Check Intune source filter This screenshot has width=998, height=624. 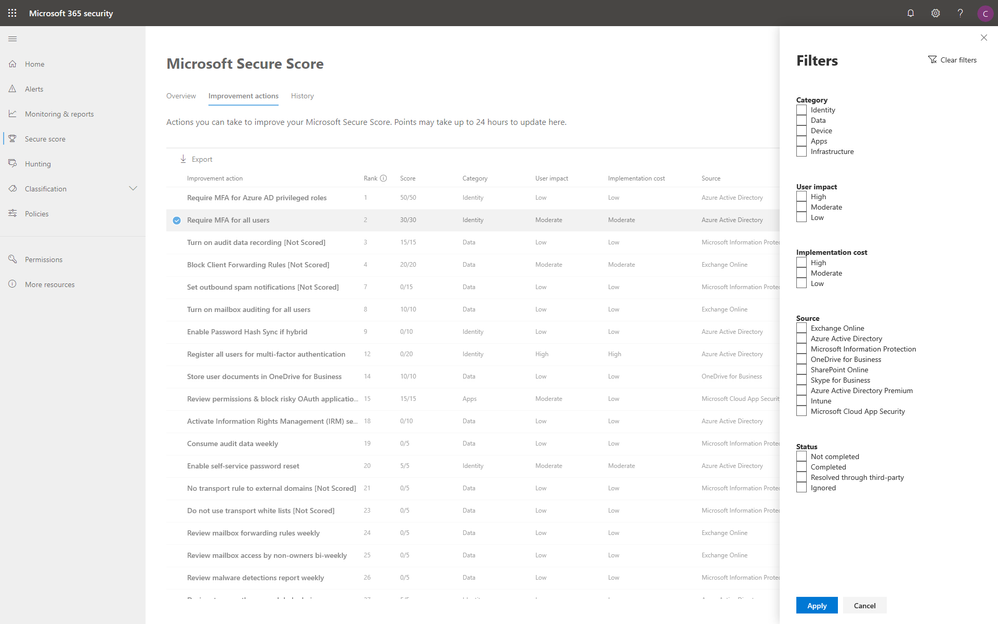tap(801, 401)
